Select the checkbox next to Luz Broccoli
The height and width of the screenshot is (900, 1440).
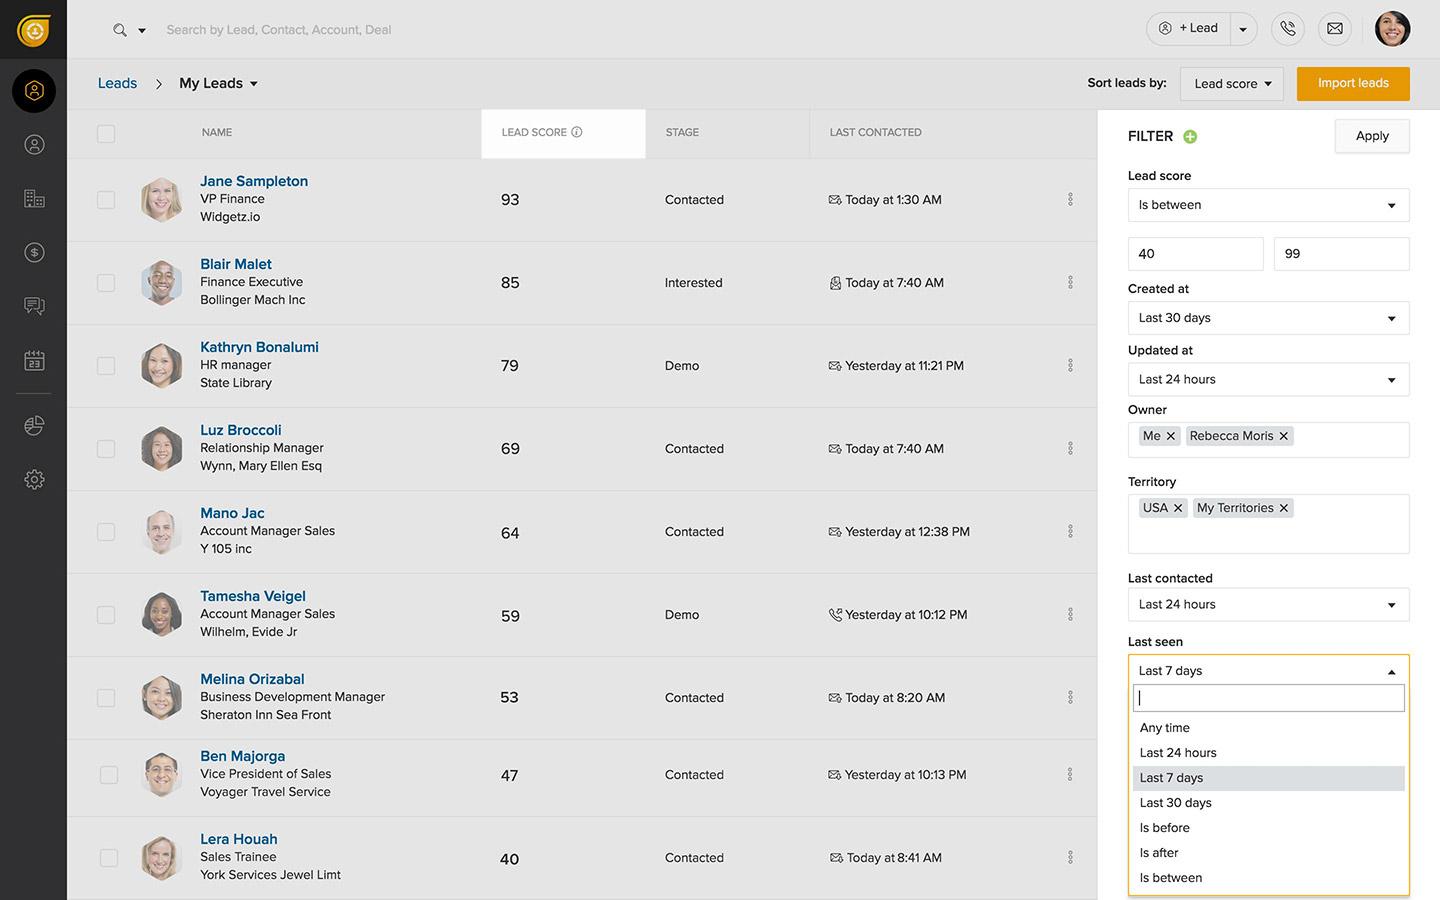(106, 449)
